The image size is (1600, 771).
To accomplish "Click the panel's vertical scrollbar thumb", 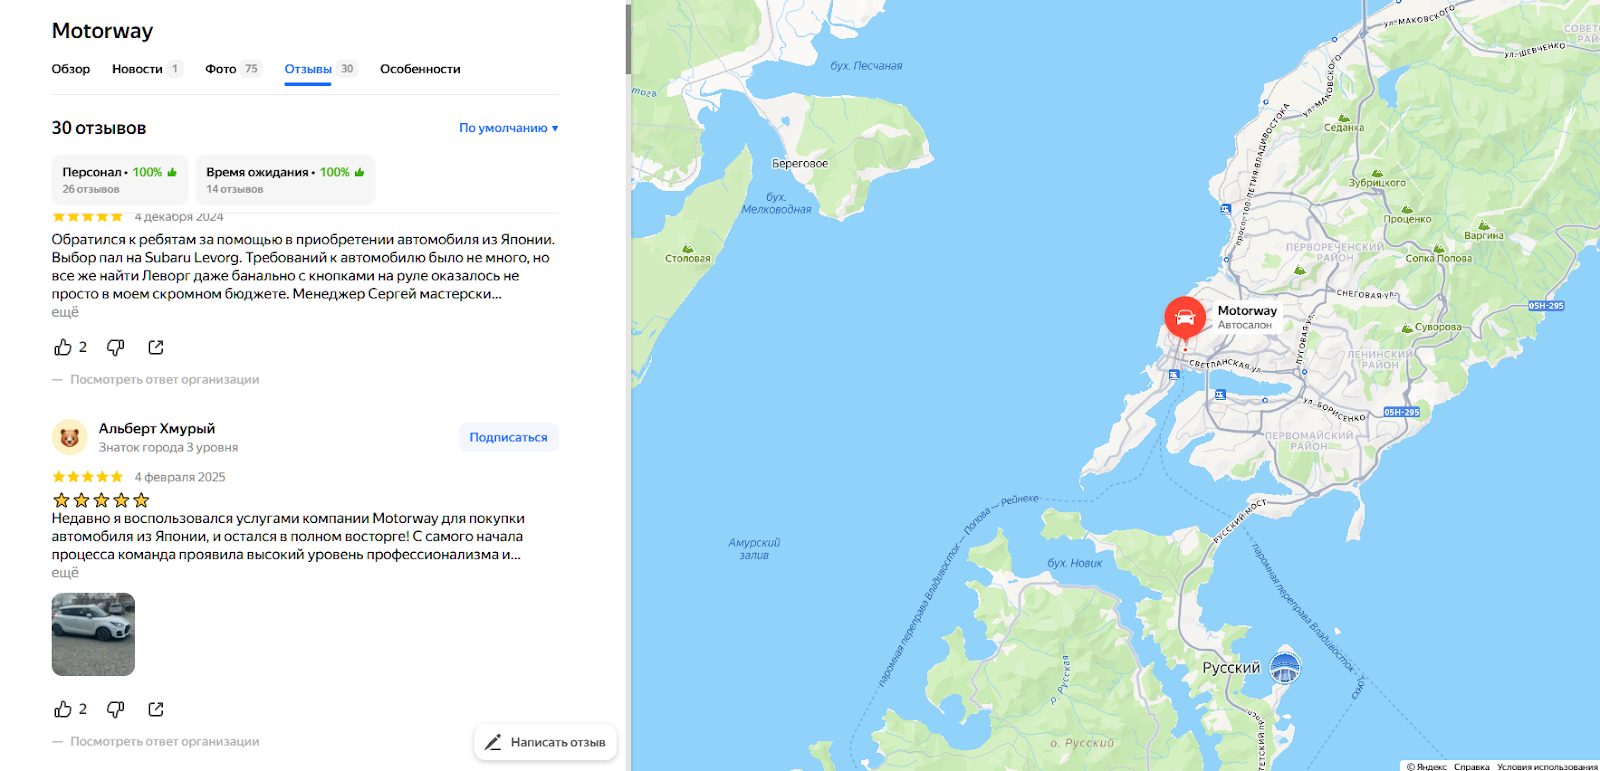I will 628,38.
